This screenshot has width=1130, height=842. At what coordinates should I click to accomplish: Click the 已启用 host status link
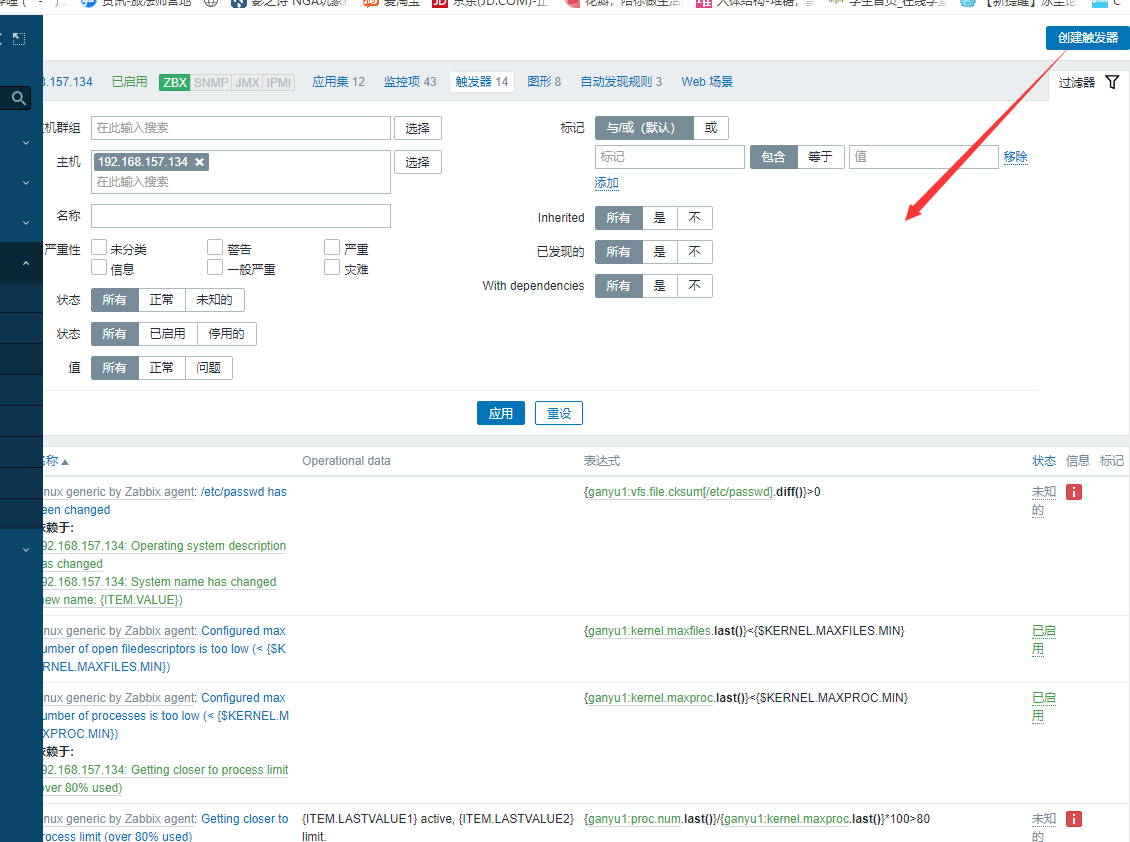tap(130, 82)
